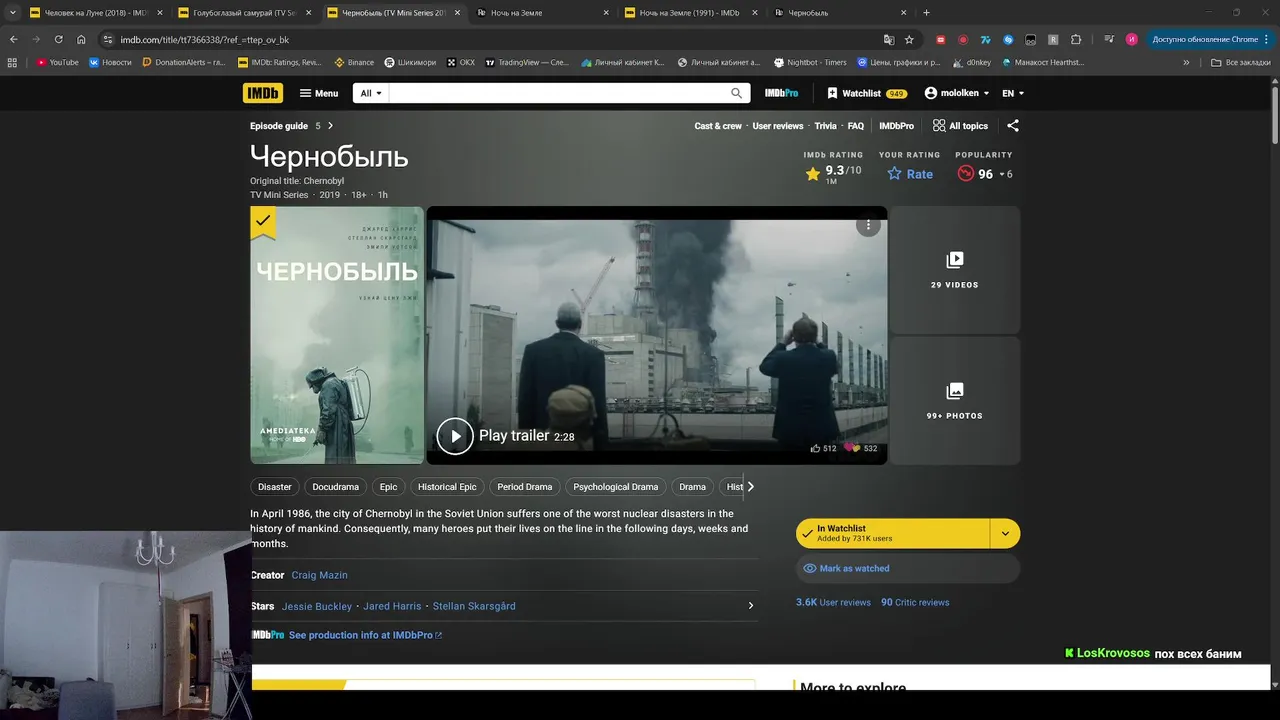
Task: Open the Trivia link
Action: click(x=825, y=126)
